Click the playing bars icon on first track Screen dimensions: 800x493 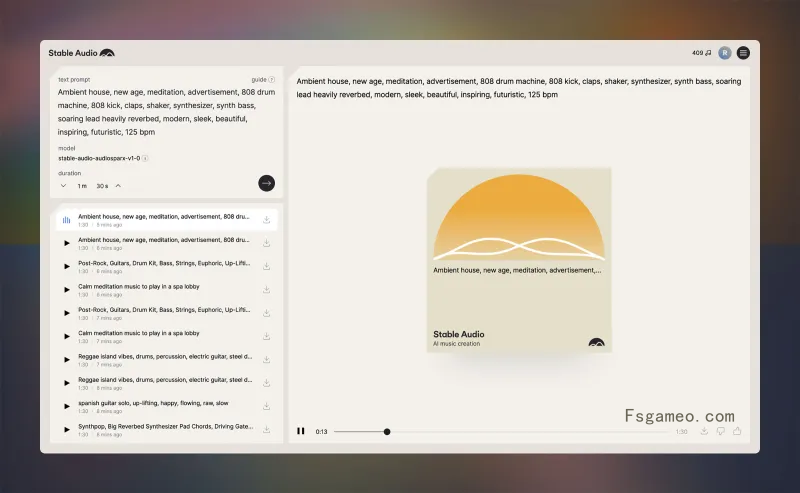66,220
